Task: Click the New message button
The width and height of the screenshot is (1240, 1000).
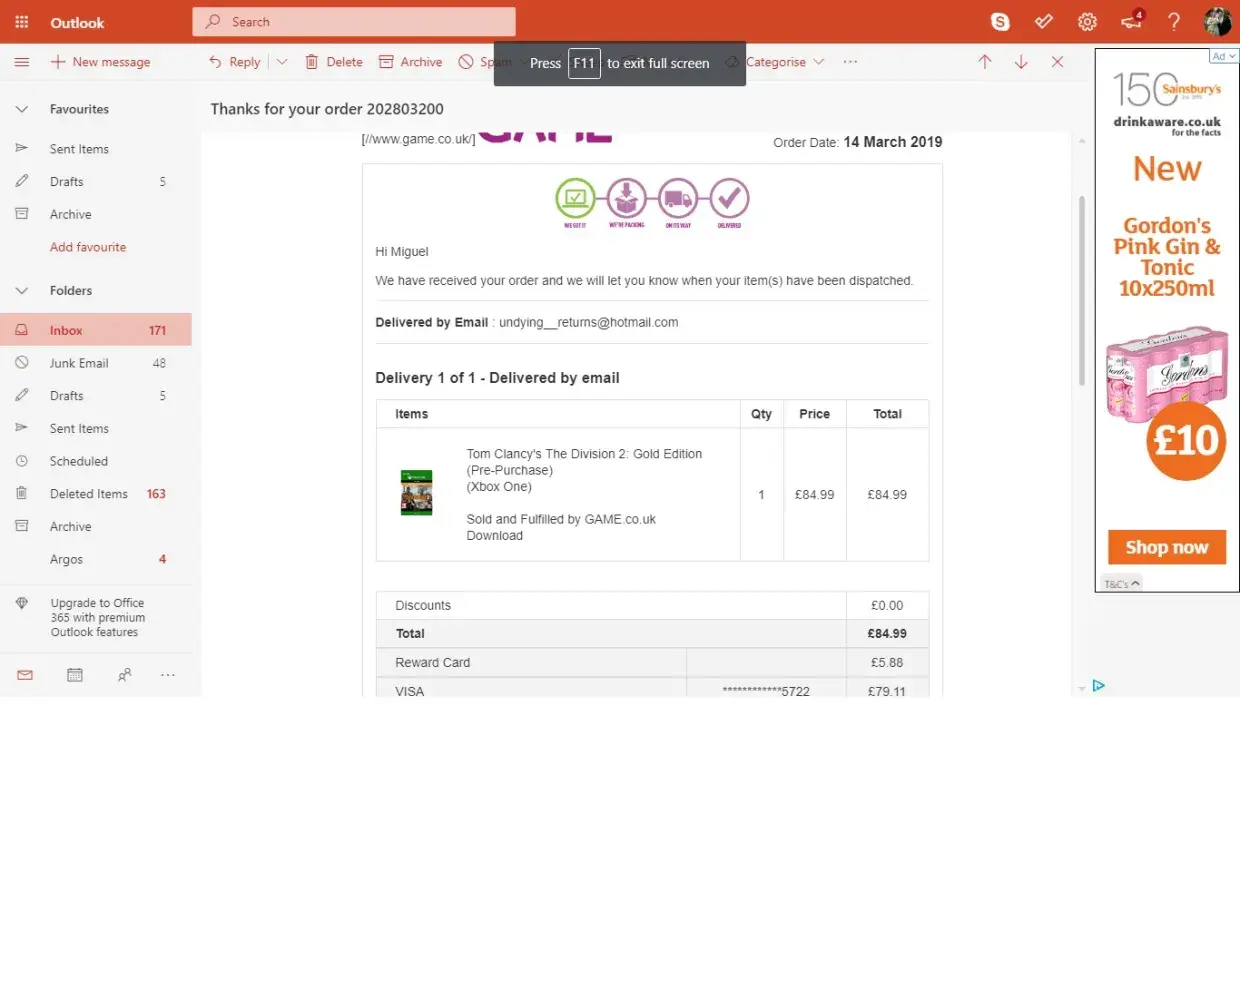Action: (101, 62)
